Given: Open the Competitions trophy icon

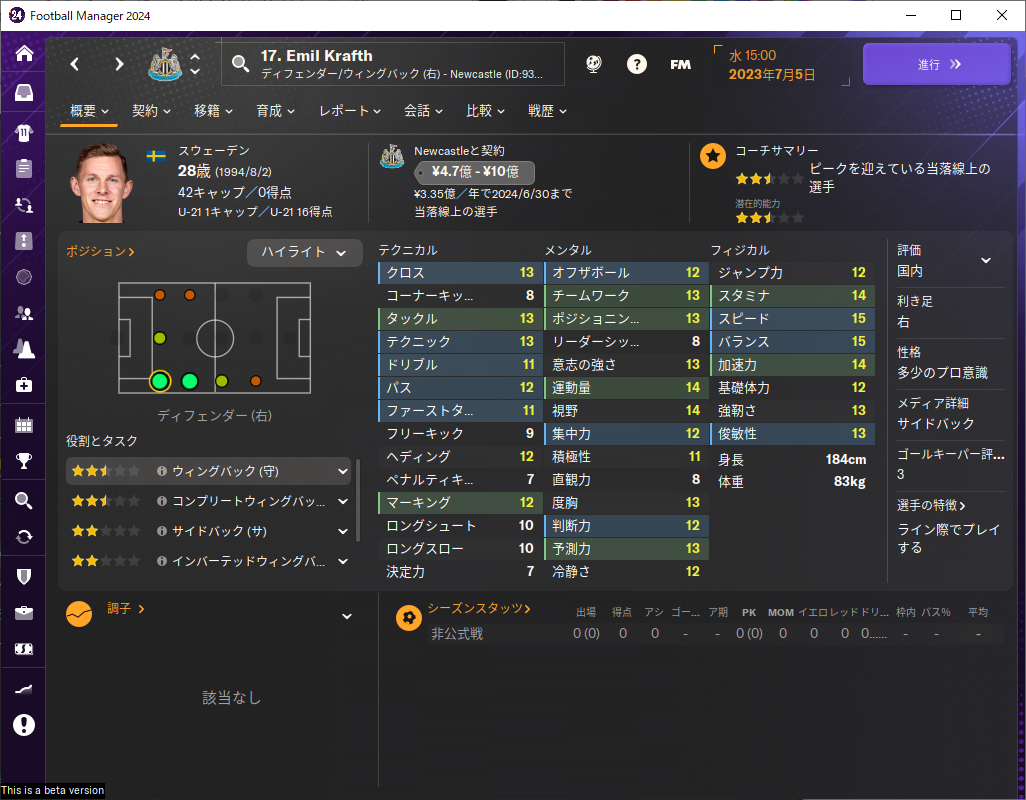Looking at the screenshot, I should pyautogui.click(x=24, y=461).
